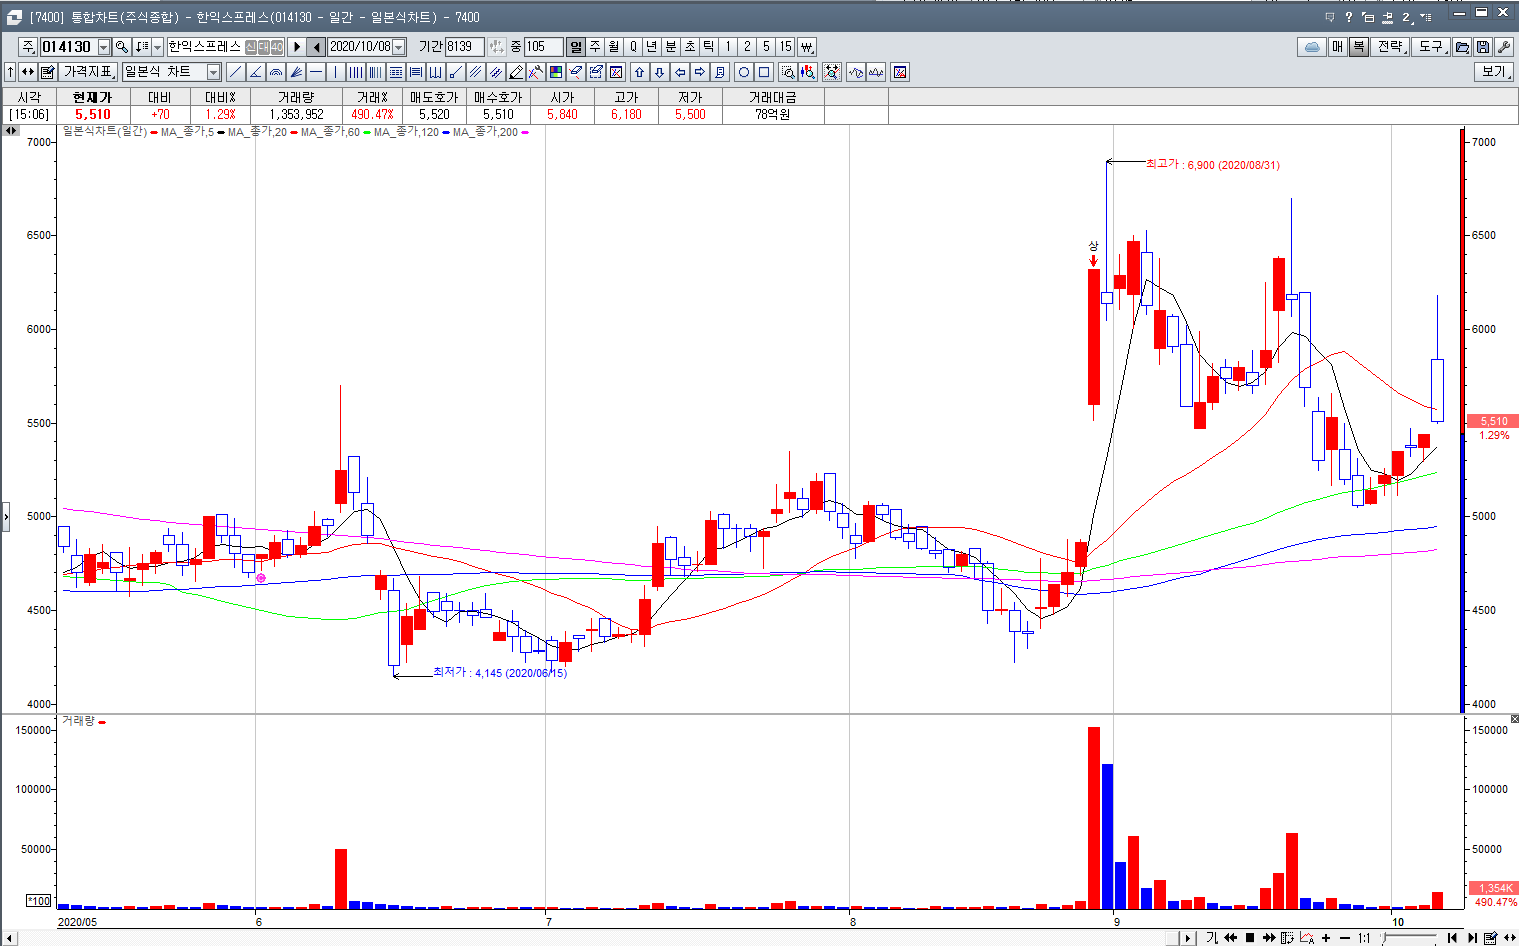
Task: Switch chart to second (초) period
Action: [690, 47]
